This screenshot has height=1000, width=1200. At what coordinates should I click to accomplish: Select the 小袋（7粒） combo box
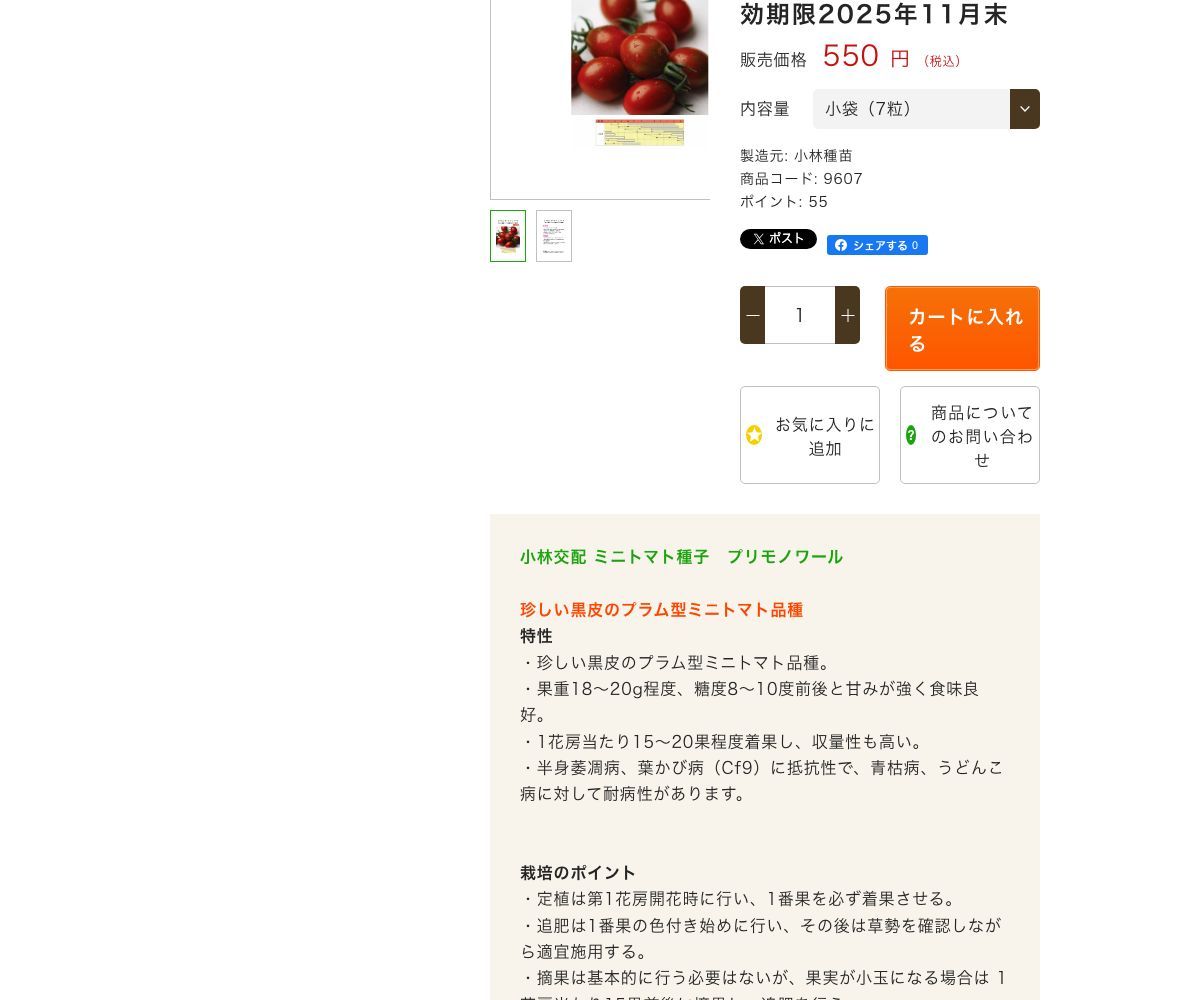(926, 109)
